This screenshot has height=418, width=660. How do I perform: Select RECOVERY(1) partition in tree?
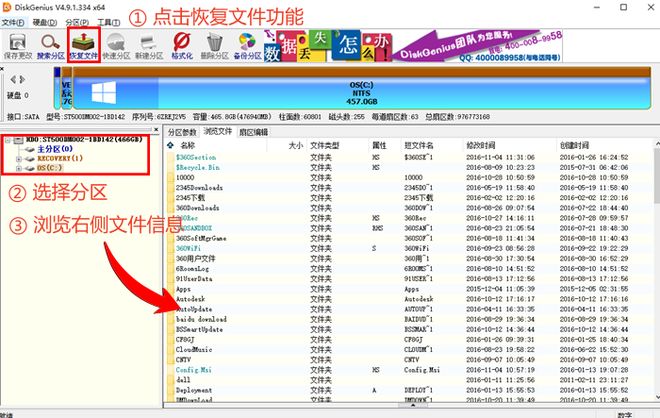pos(60,159)
